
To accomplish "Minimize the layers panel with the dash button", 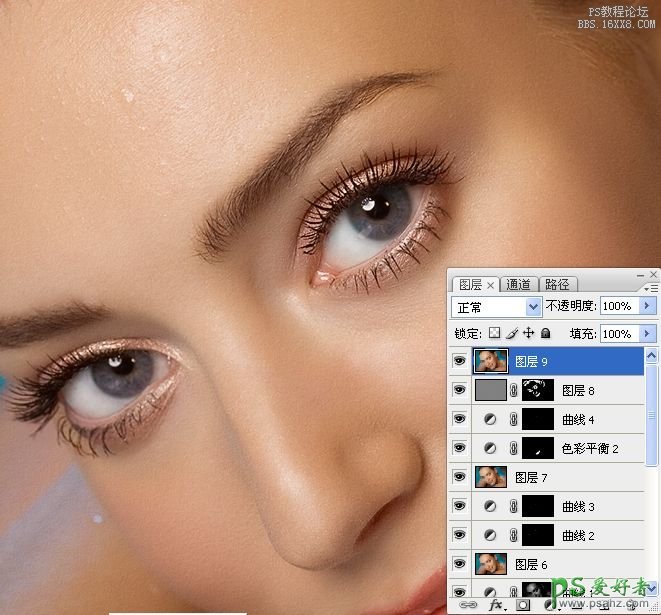I will point(641,275).
